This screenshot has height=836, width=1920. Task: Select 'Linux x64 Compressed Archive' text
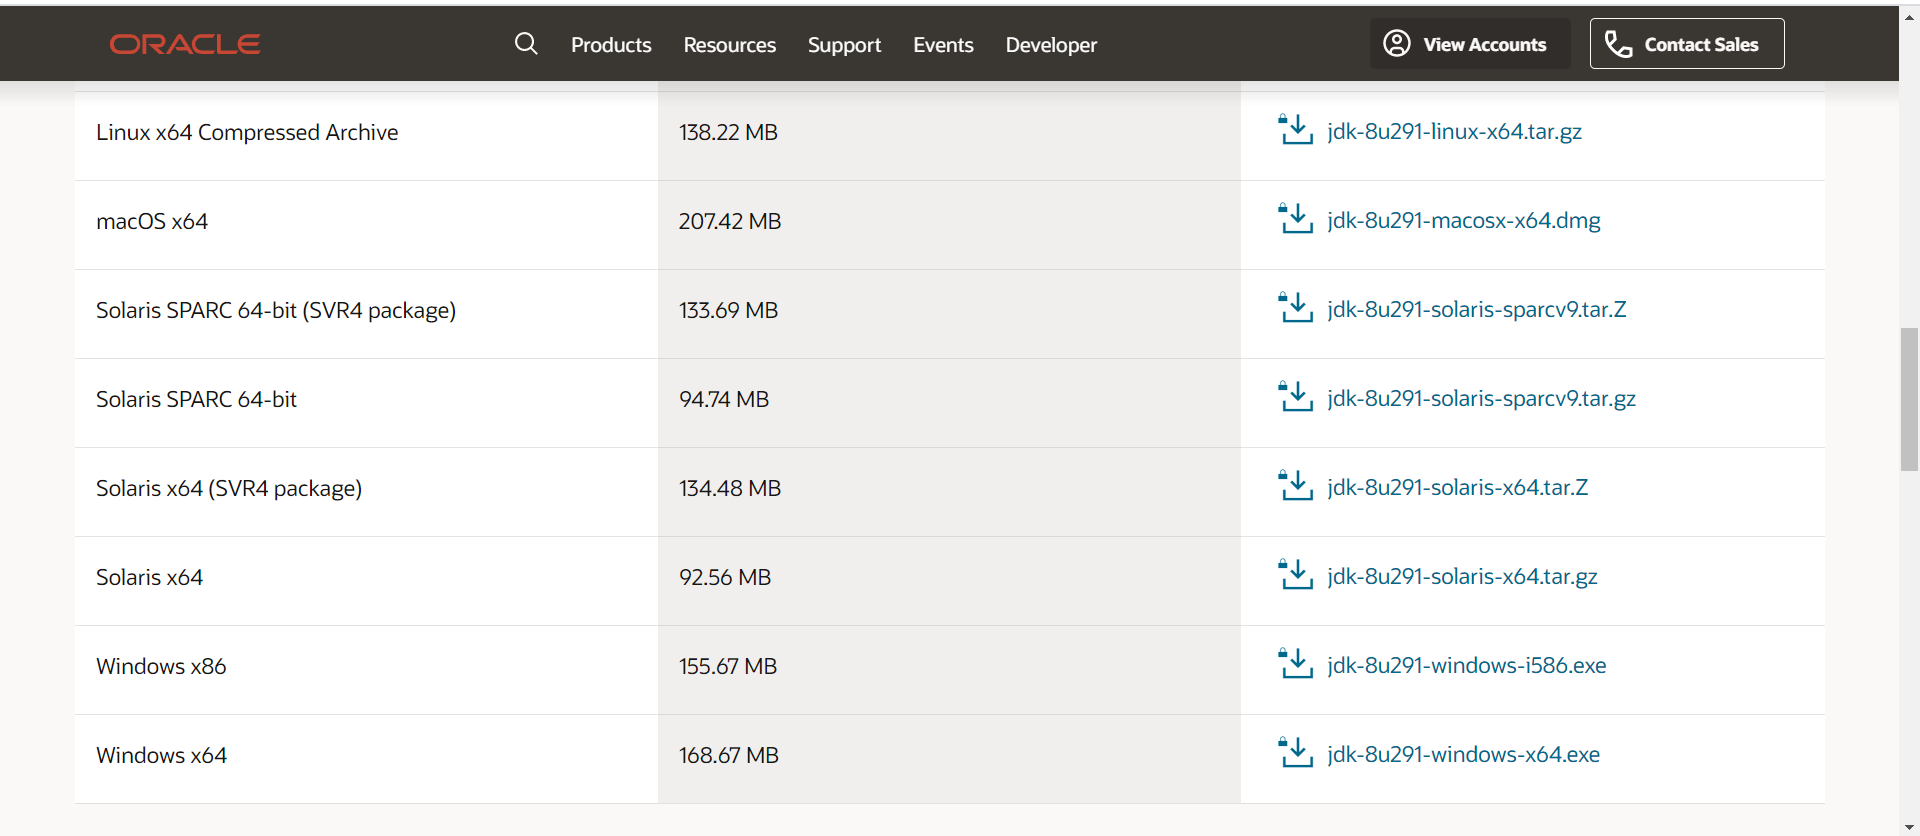pyautogui.click(x=247, y=132)
